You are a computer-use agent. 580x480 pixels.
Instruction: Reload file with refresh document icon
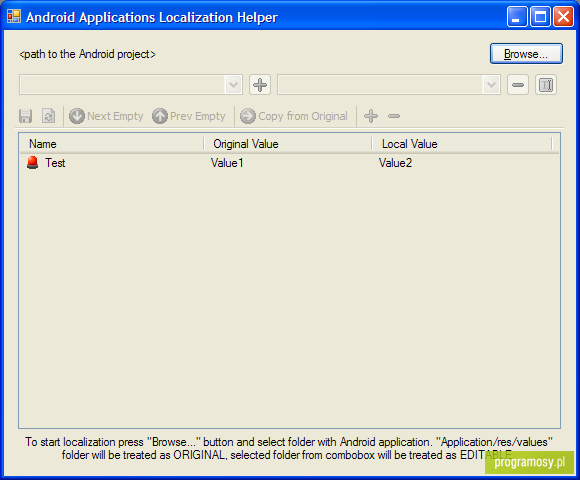pos(48,116)
